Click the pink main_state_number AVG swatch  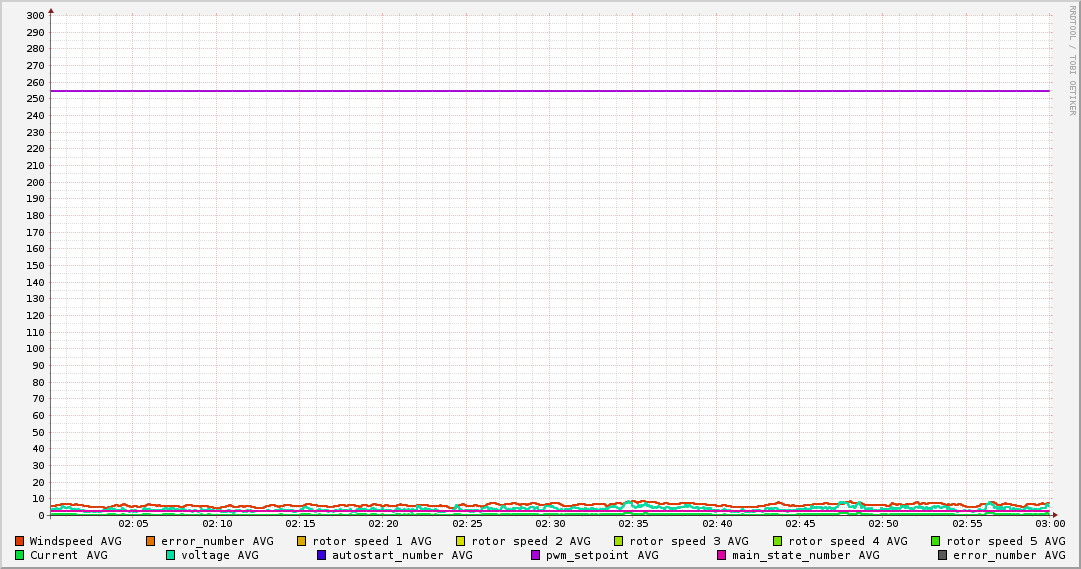tap(722, 555)
